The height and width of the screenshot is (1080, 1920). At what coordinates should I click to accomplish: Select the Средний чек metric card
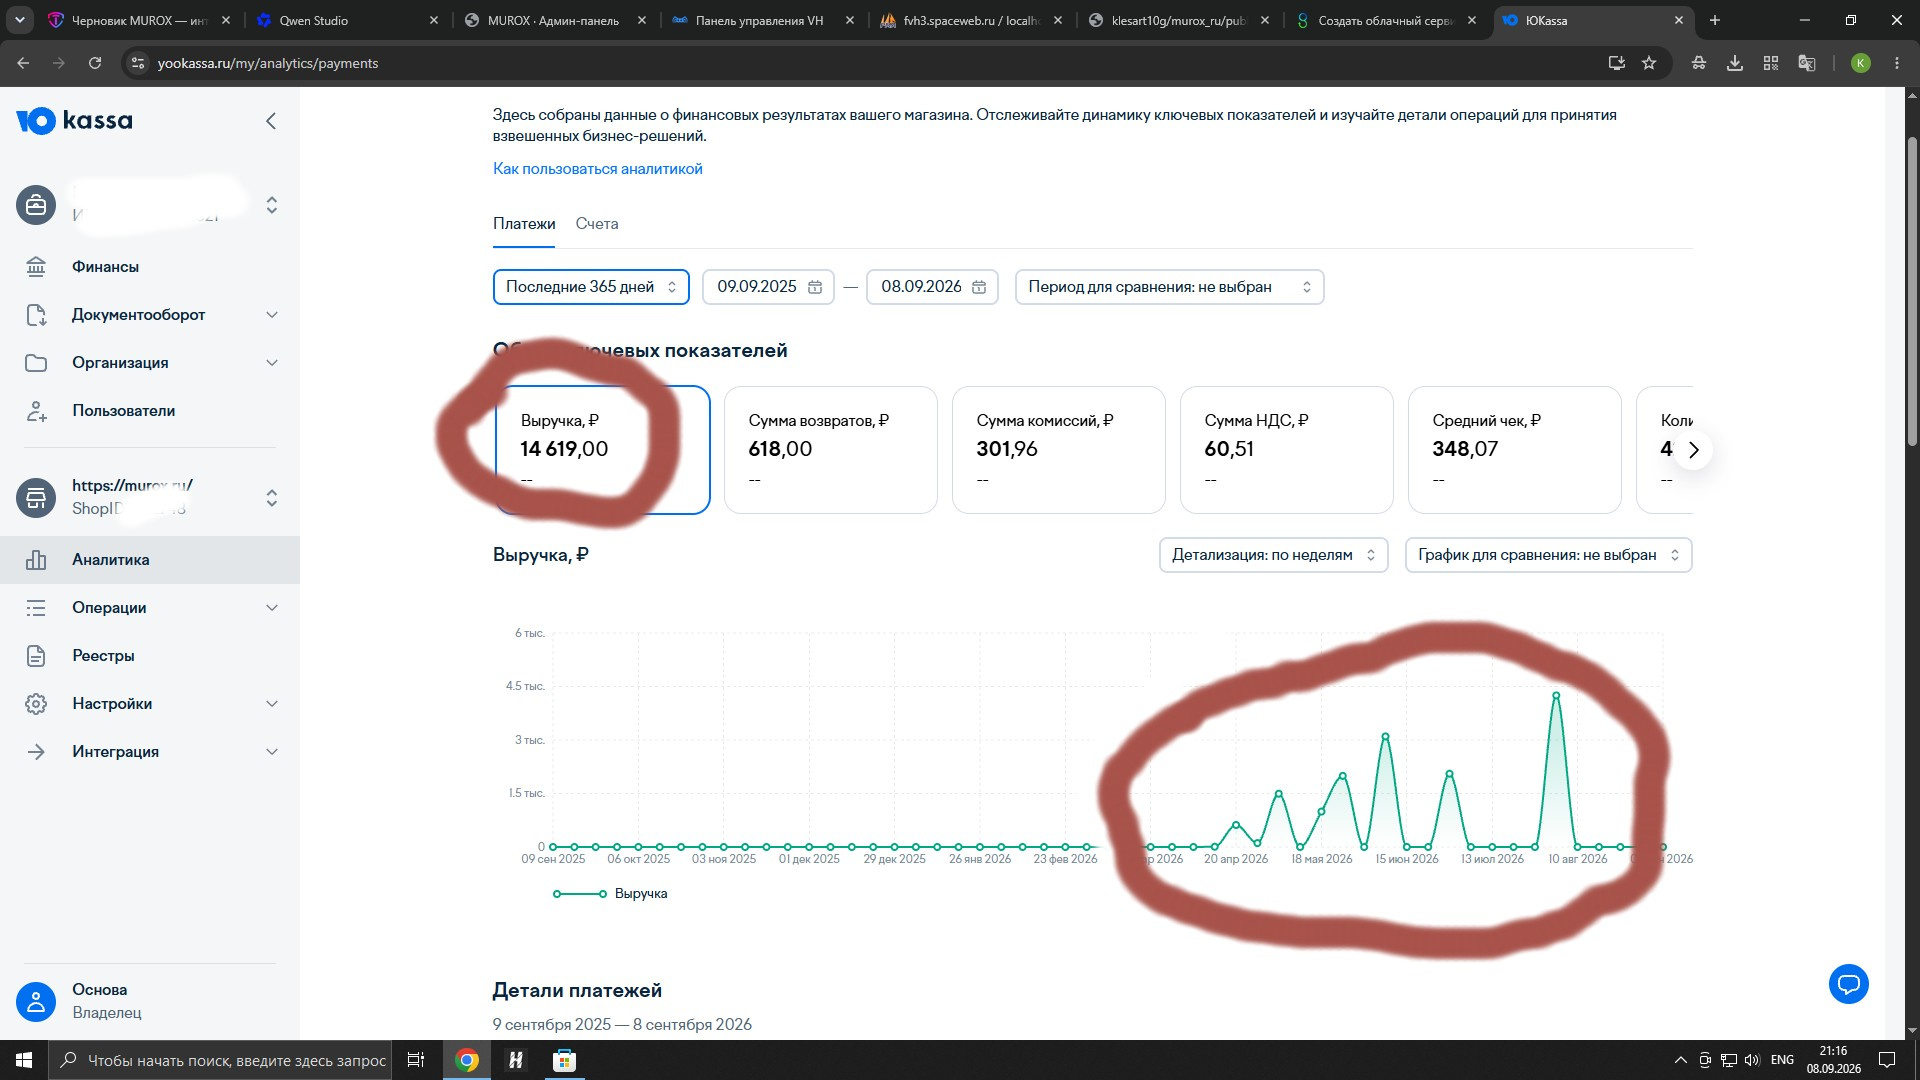(x=1514, y=450)
